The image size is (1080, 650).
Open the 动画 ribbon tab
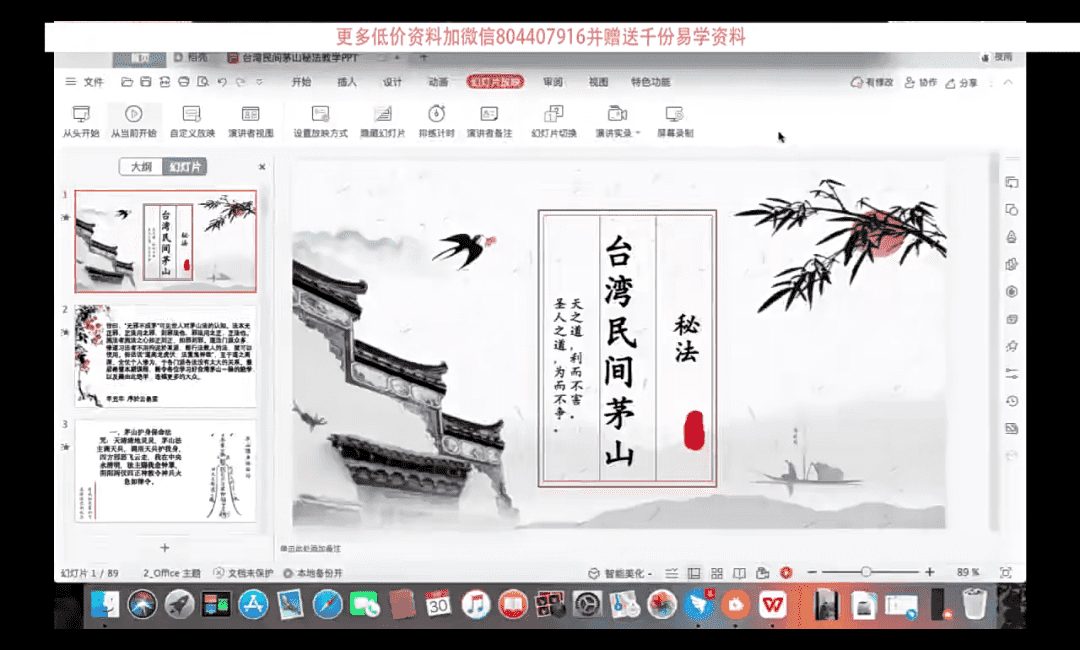pyautogui.click(x=438, y=82)
